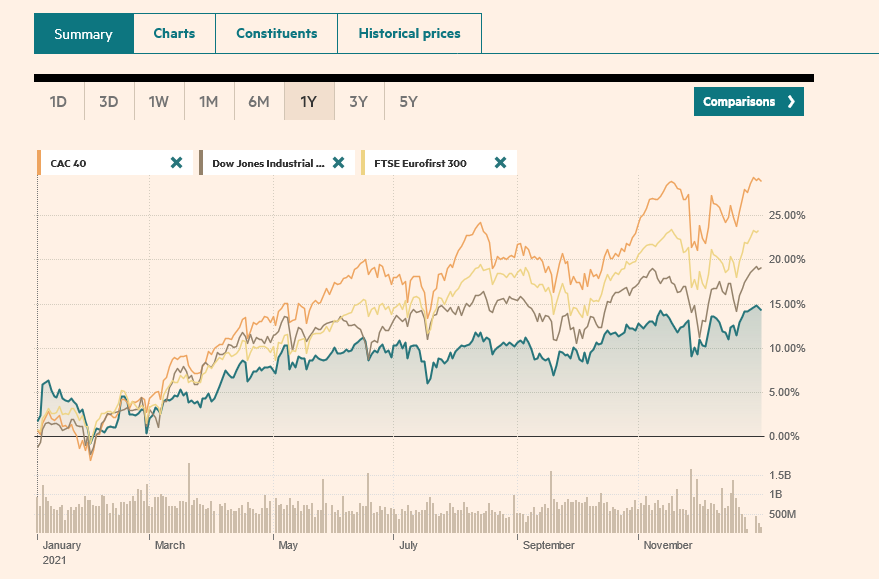The width and height of the screenshot is (879, 579).
Task: Click the November label on the chart axis
Action: [666, 545]
